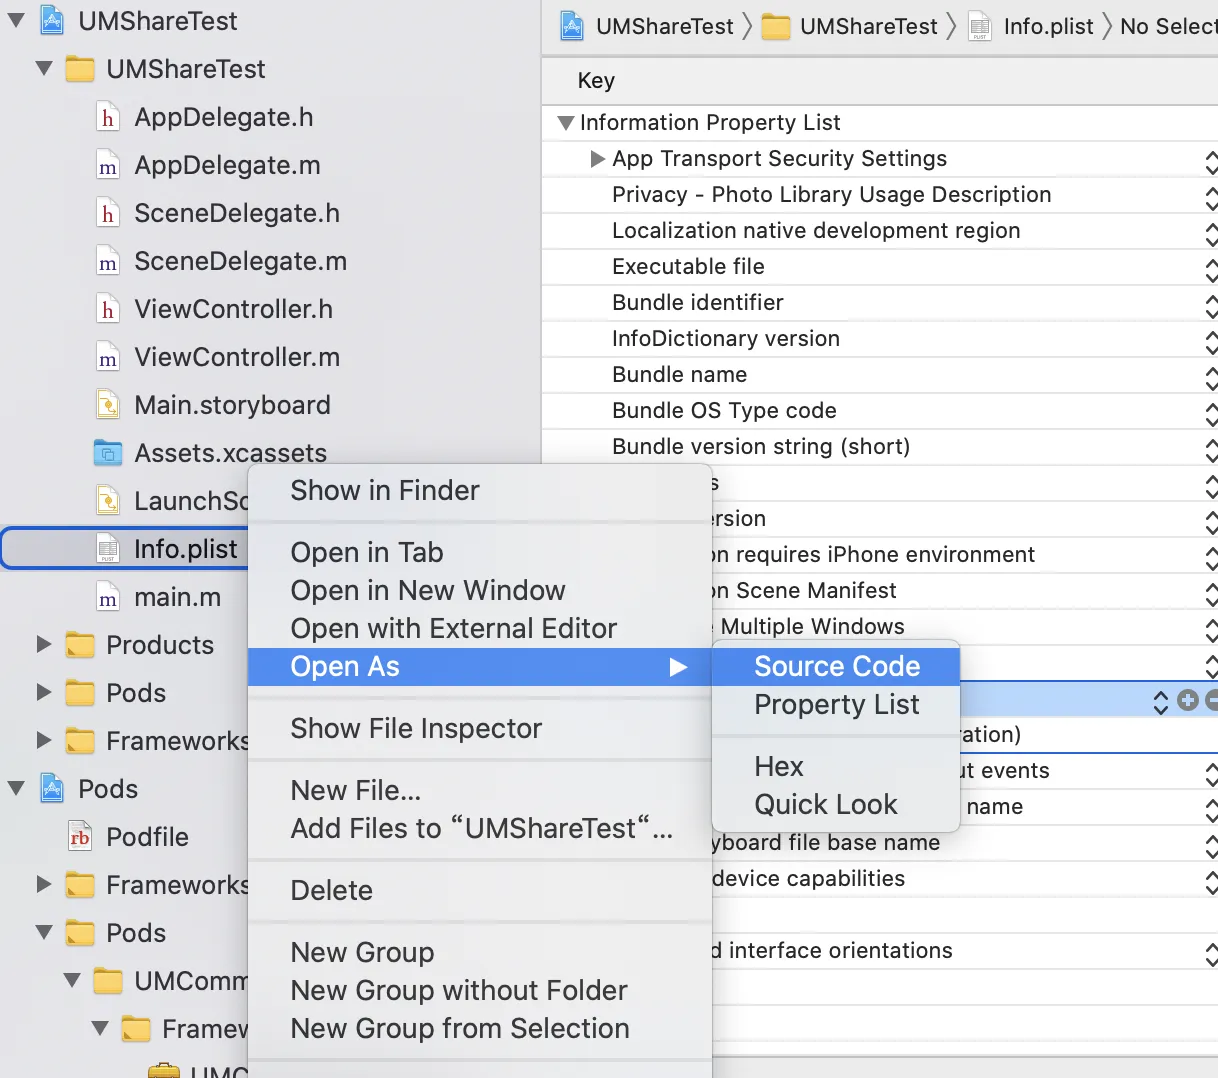Click the ViewController.m file icon
This screenshot has width=1218, height=1078.
[108, 358]
